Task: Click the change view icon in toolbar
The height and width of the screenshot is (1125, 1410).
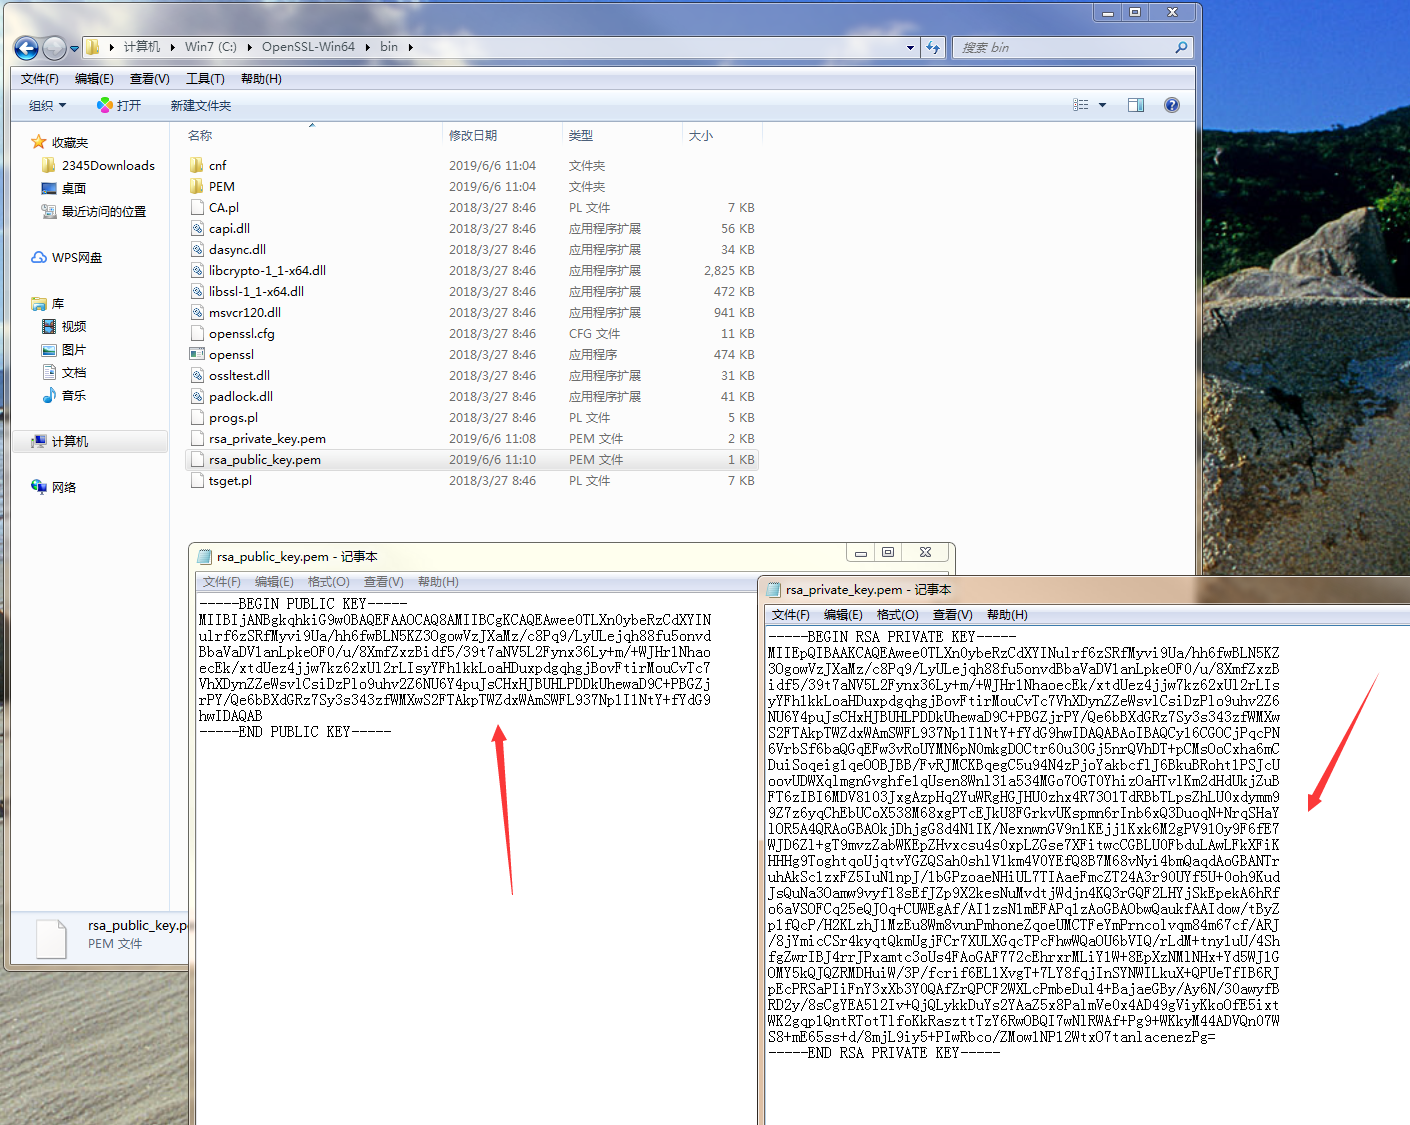Action: point(1081,105)
